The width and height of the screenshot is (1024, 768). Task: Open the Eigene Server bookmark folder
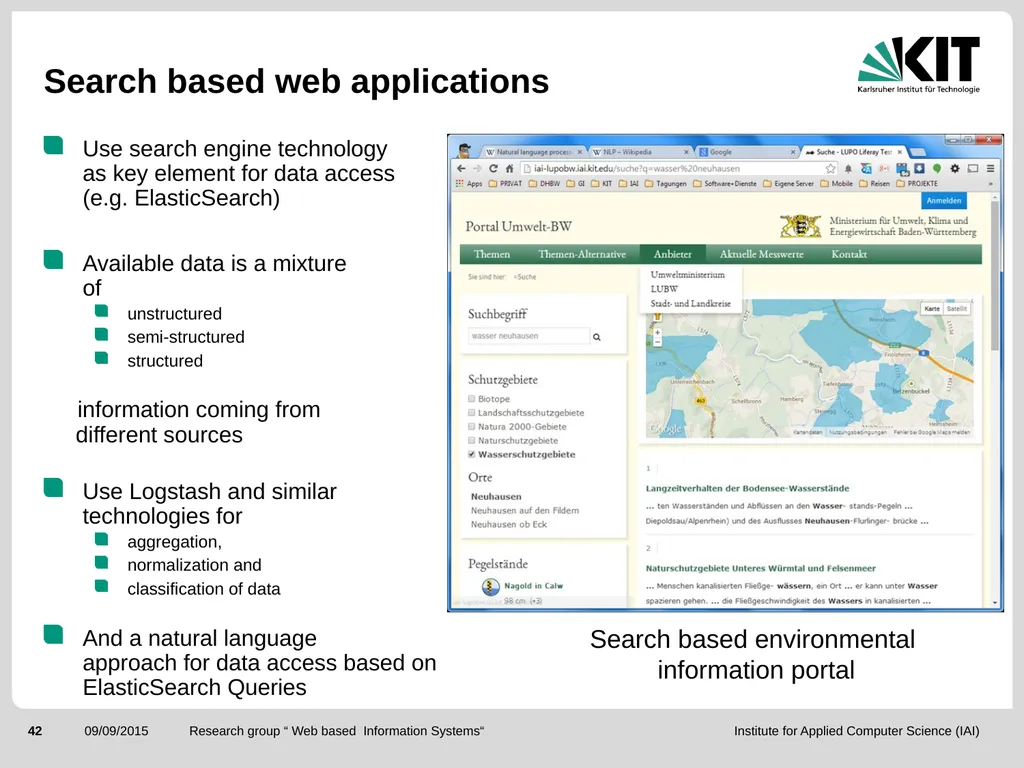(789, 184)
